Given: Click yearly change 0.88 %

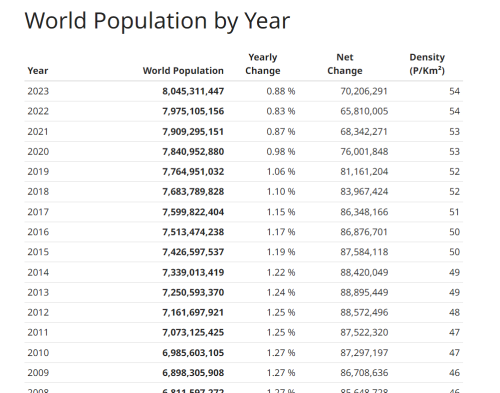Looking at the screenshot, I should click(x=281, y=91).
